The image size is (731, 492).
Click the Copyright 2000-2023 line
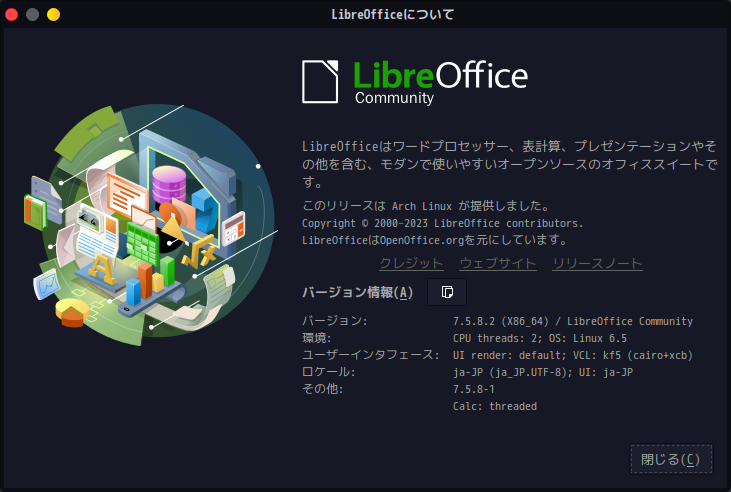click(x=442, y=223)
